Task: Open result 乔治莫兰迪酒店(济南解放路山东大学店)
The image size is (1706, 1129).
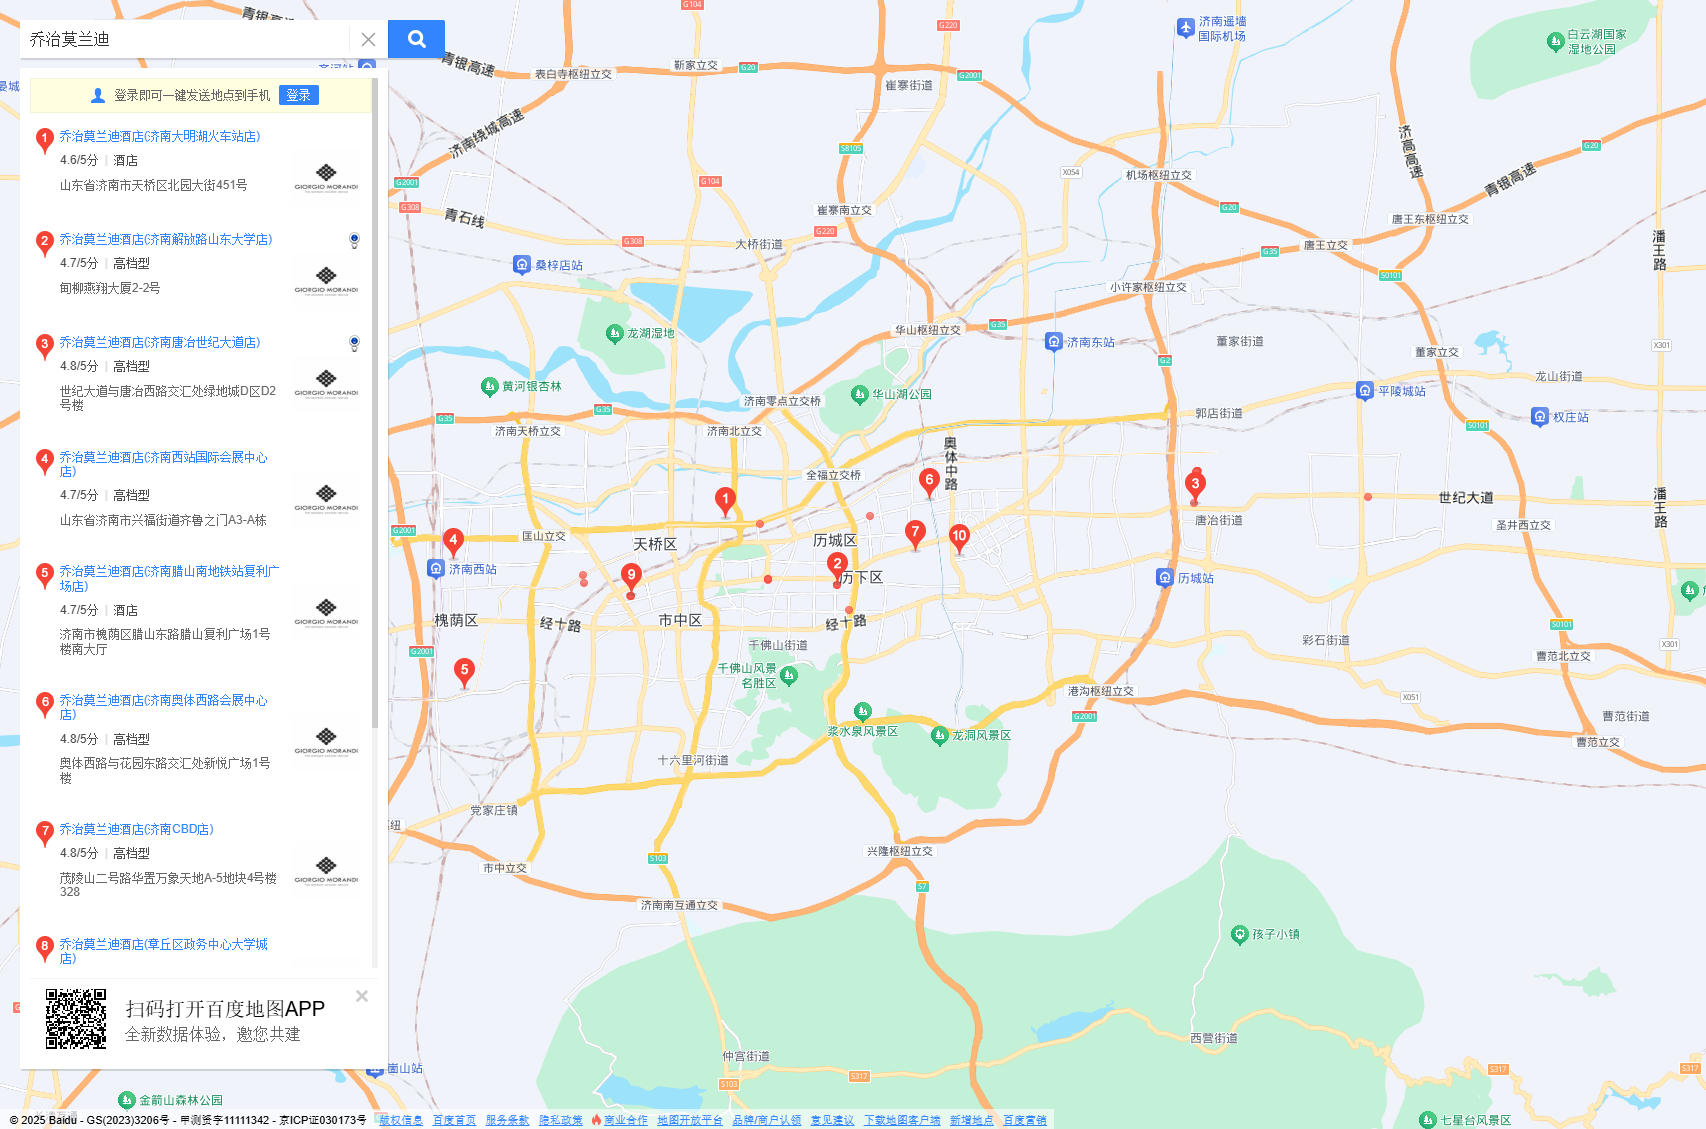Action: 166,239
